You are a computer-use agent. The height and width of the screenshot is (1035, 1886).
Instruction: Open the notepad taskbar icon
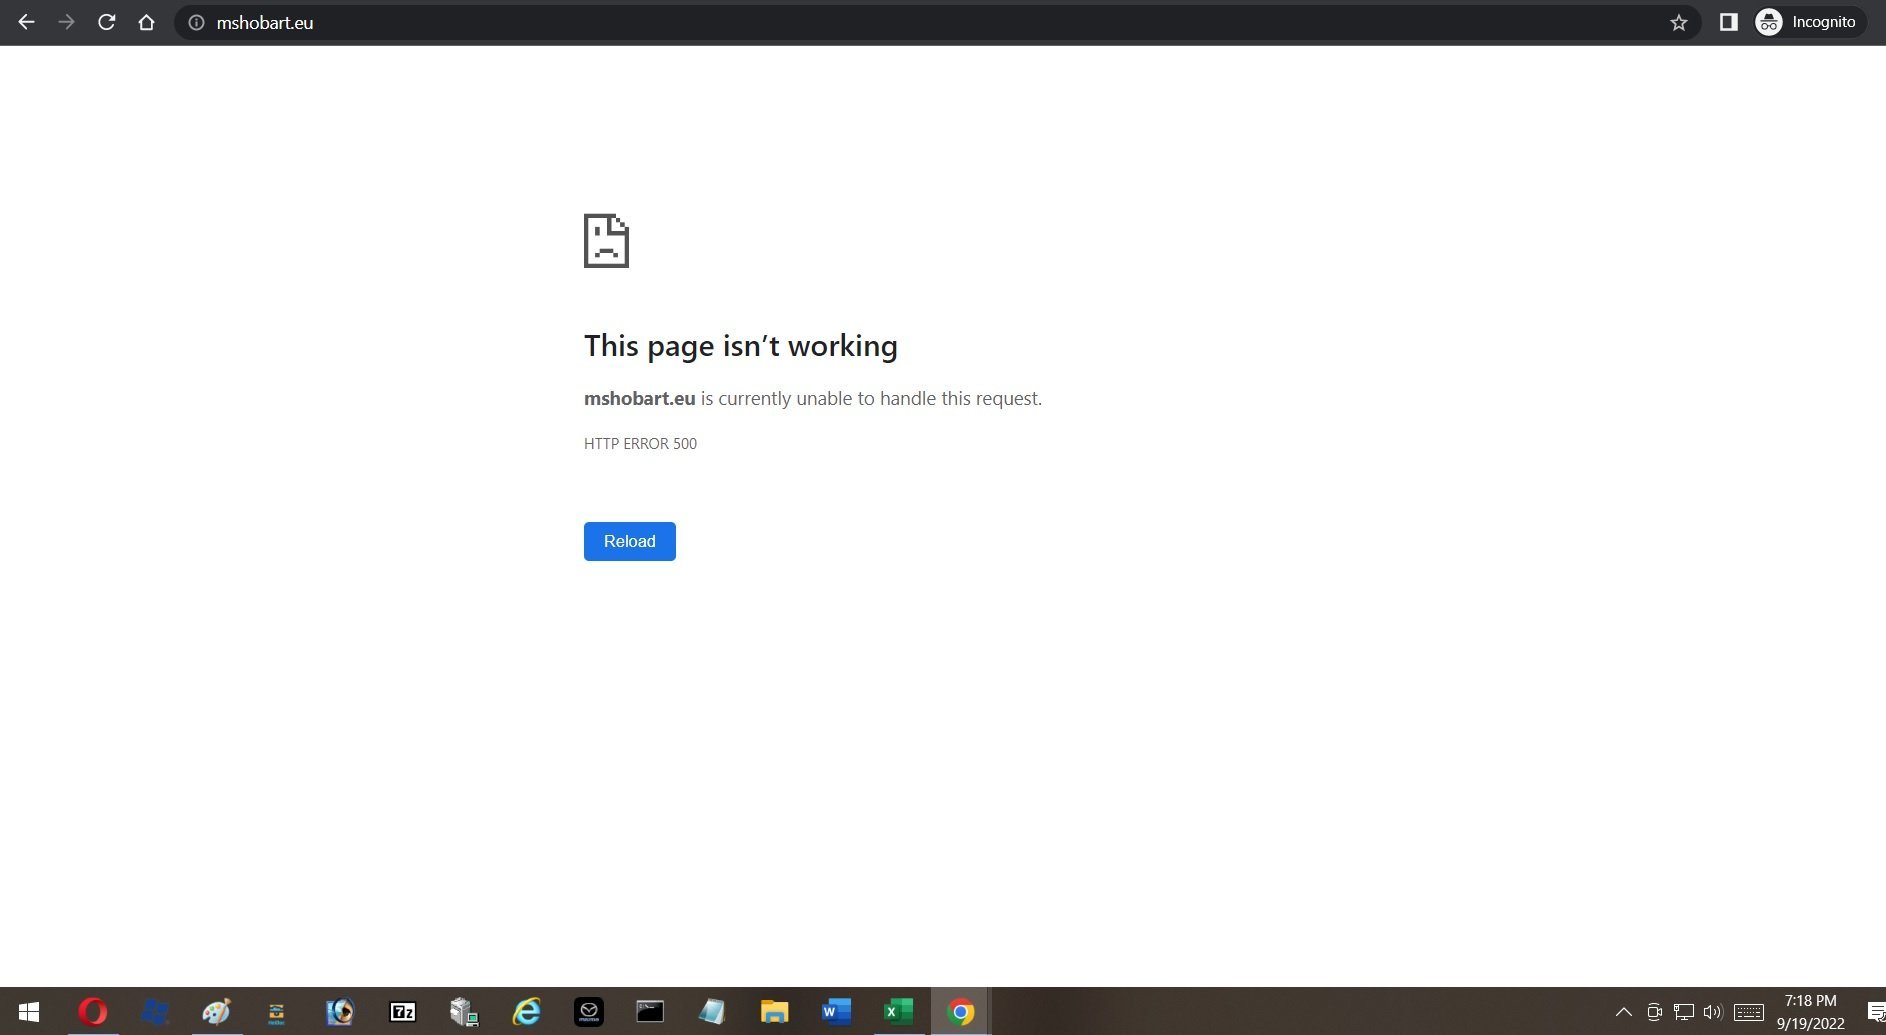(x=712, y=1012)
